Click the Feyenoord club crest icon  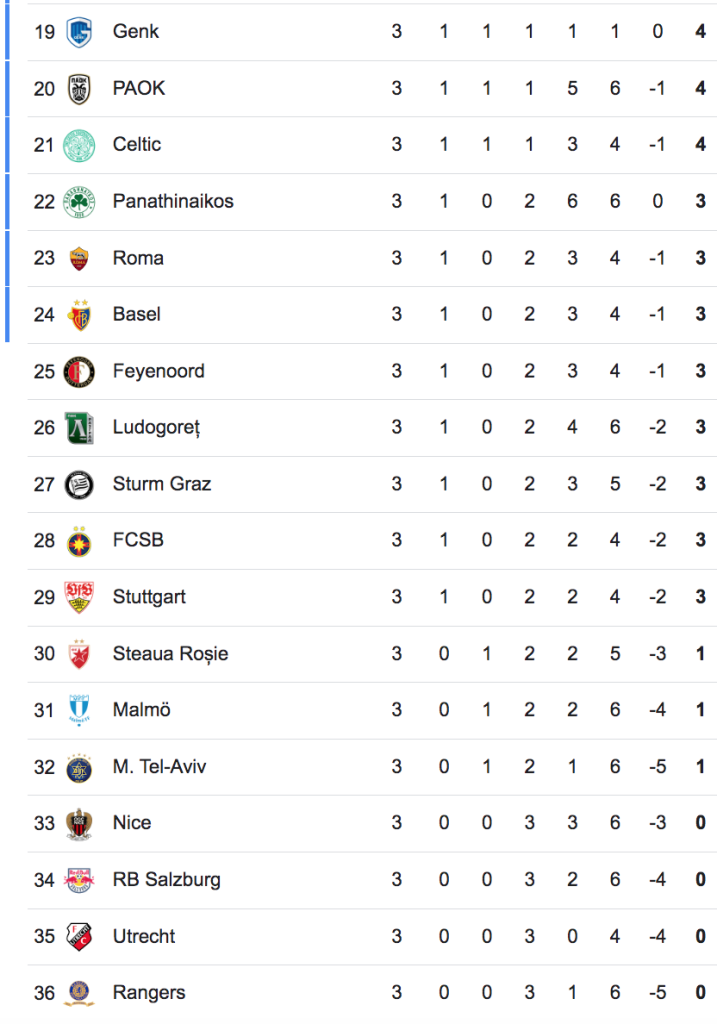[79, 372]
